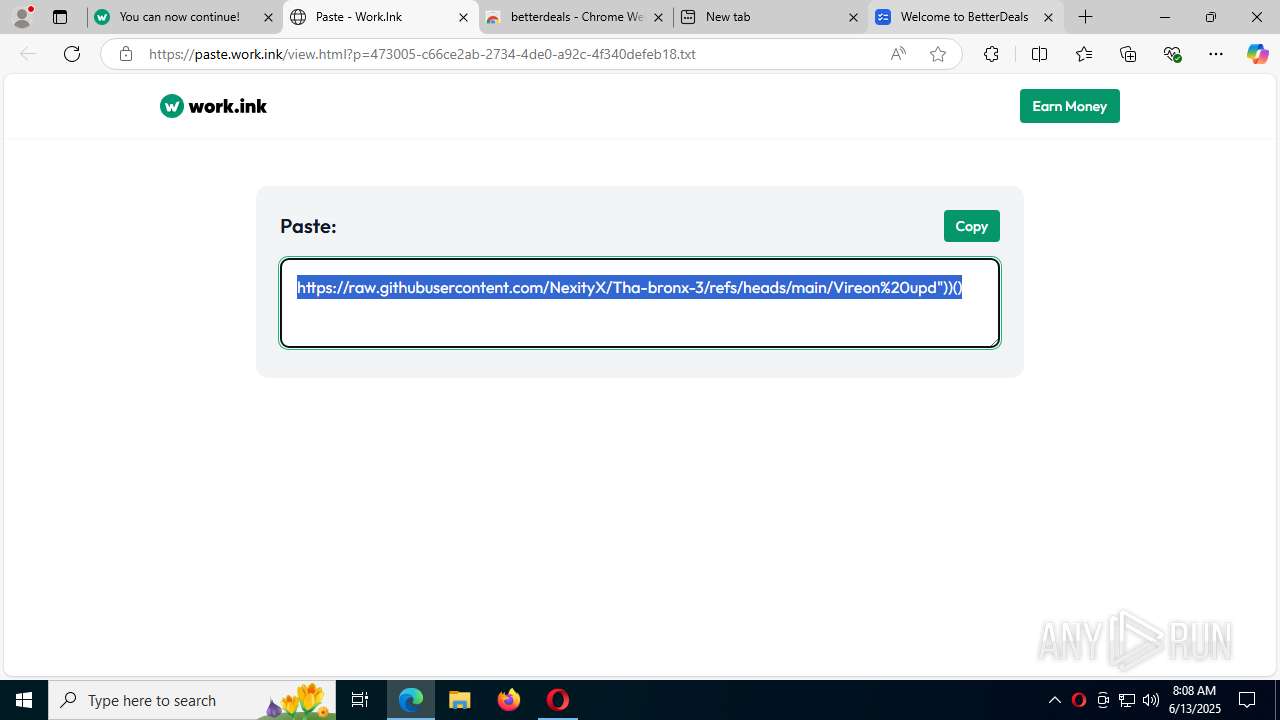Open browser Extensions menu
1280x720 pixels.
click(x=991, y=54)
